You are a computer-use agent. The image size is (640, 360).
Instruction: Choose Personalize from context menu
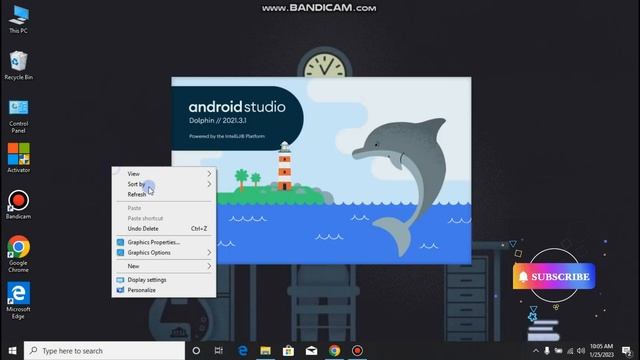[164, 290]
